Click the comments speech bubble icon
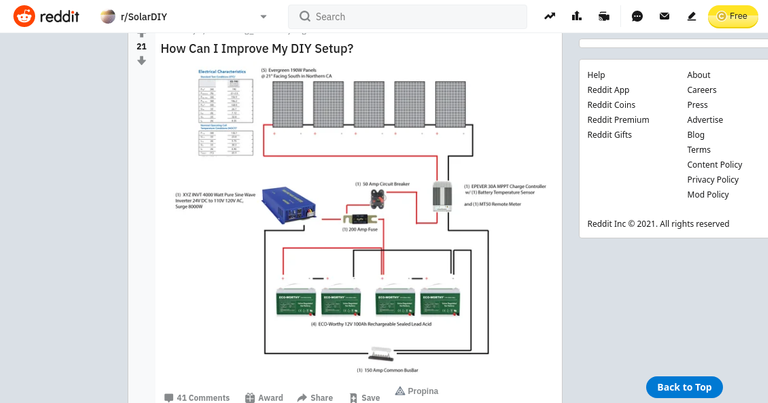768x403 pixels. point(168,398)
